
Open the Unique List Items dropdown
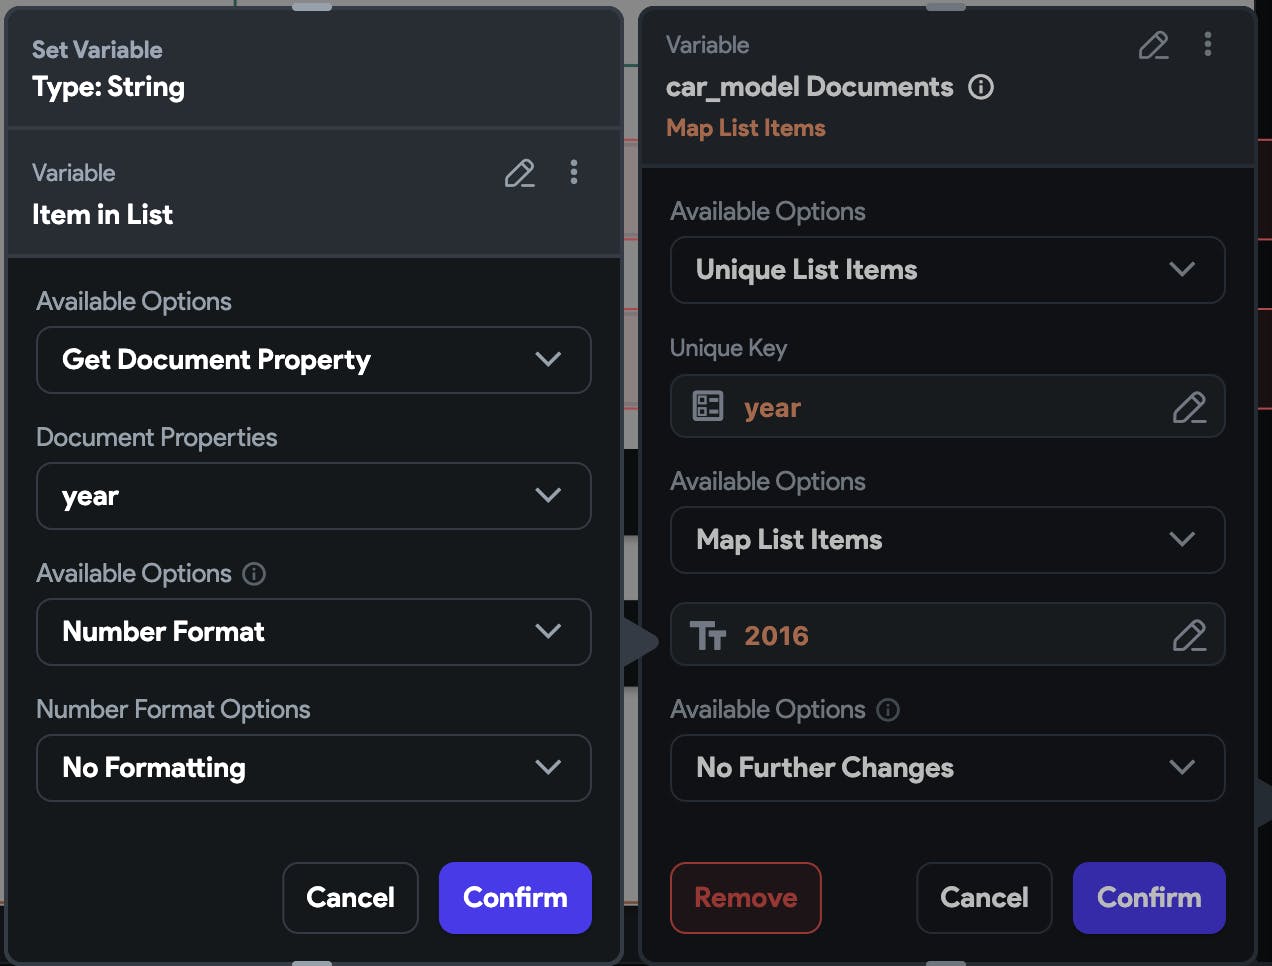(947, 270)
